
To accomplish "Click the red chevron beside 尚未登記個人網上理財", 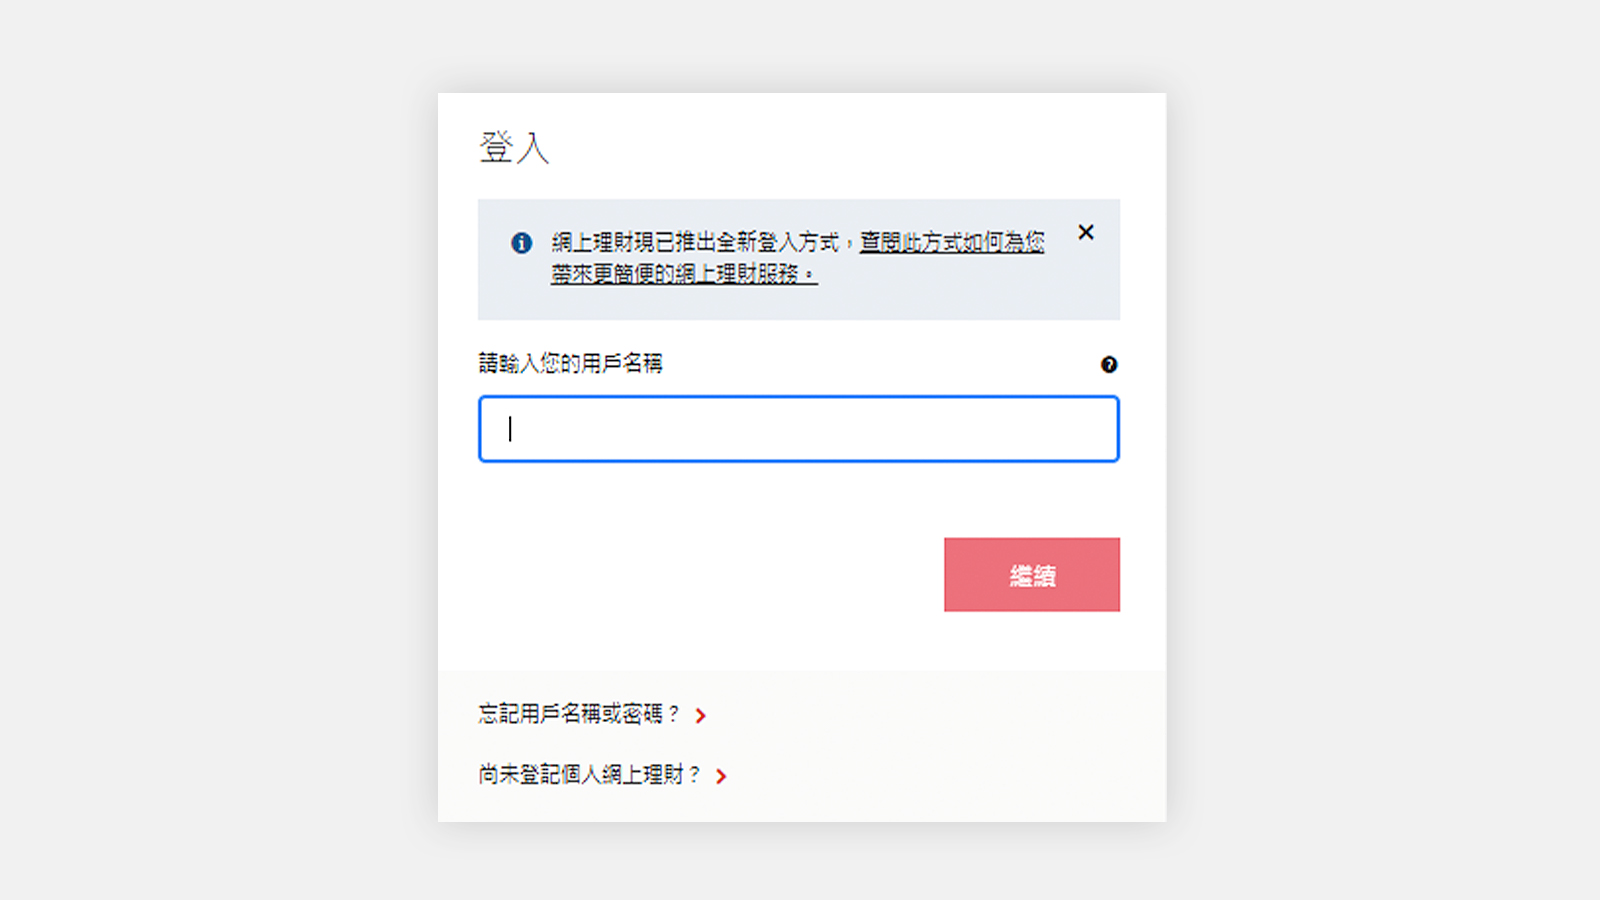I will pyautogui.click(x=721, y=776).
